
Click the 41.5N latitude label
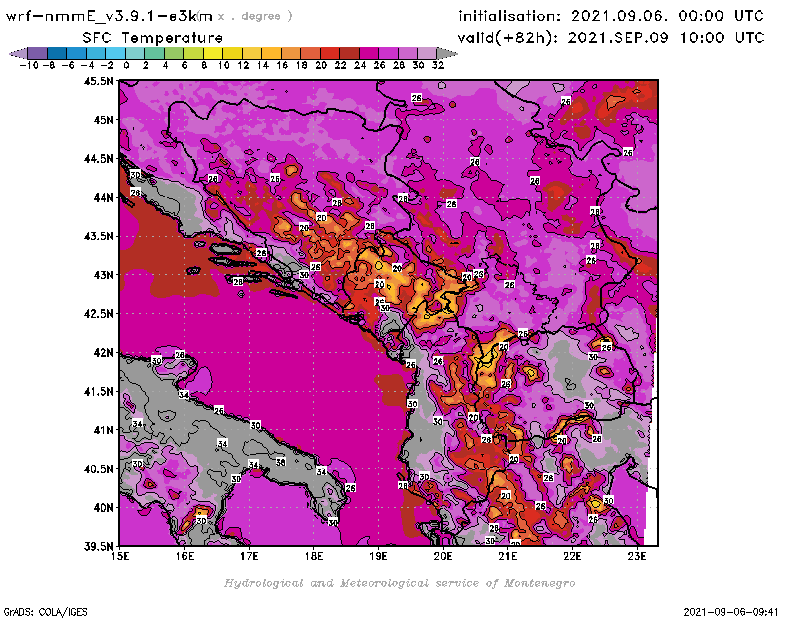98,391
